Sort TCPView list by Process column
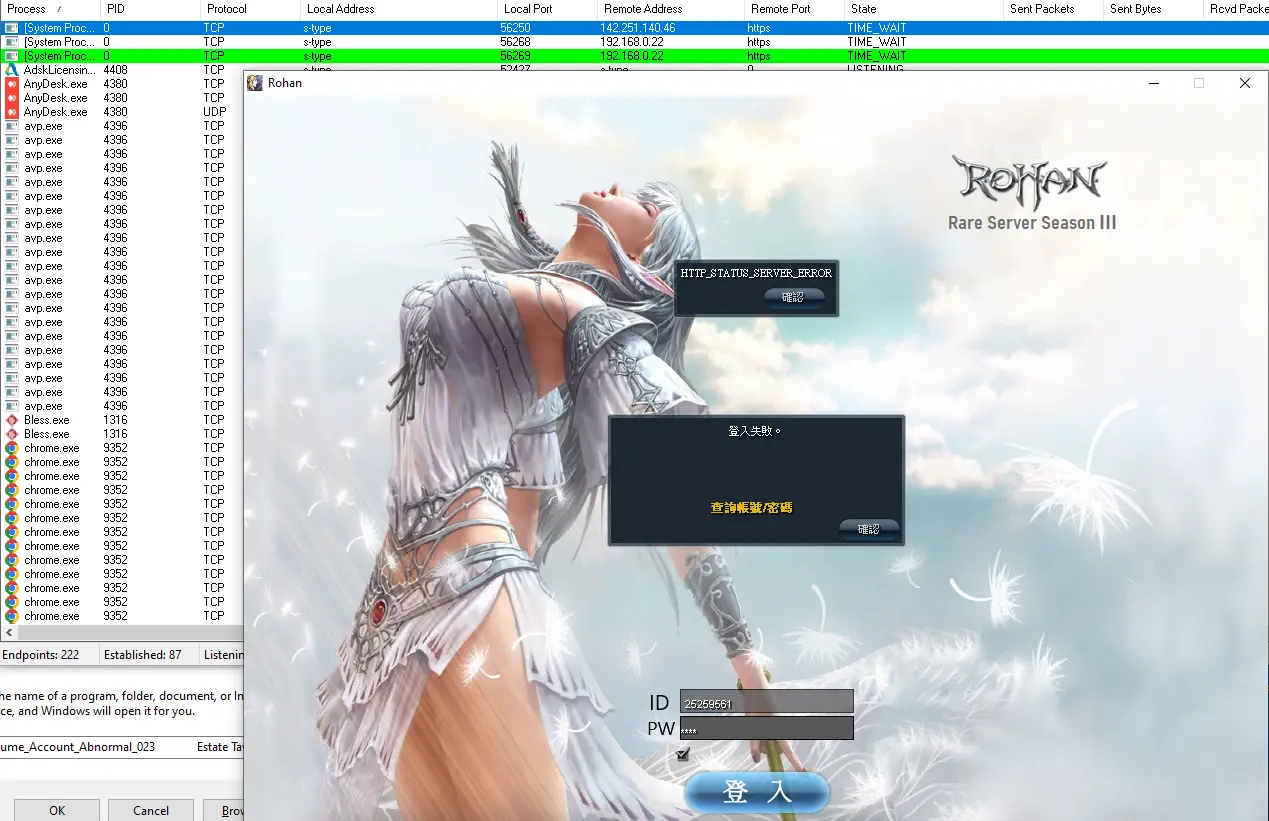Viewport: 1269px width, 821px height. click(x=50, y=9)
